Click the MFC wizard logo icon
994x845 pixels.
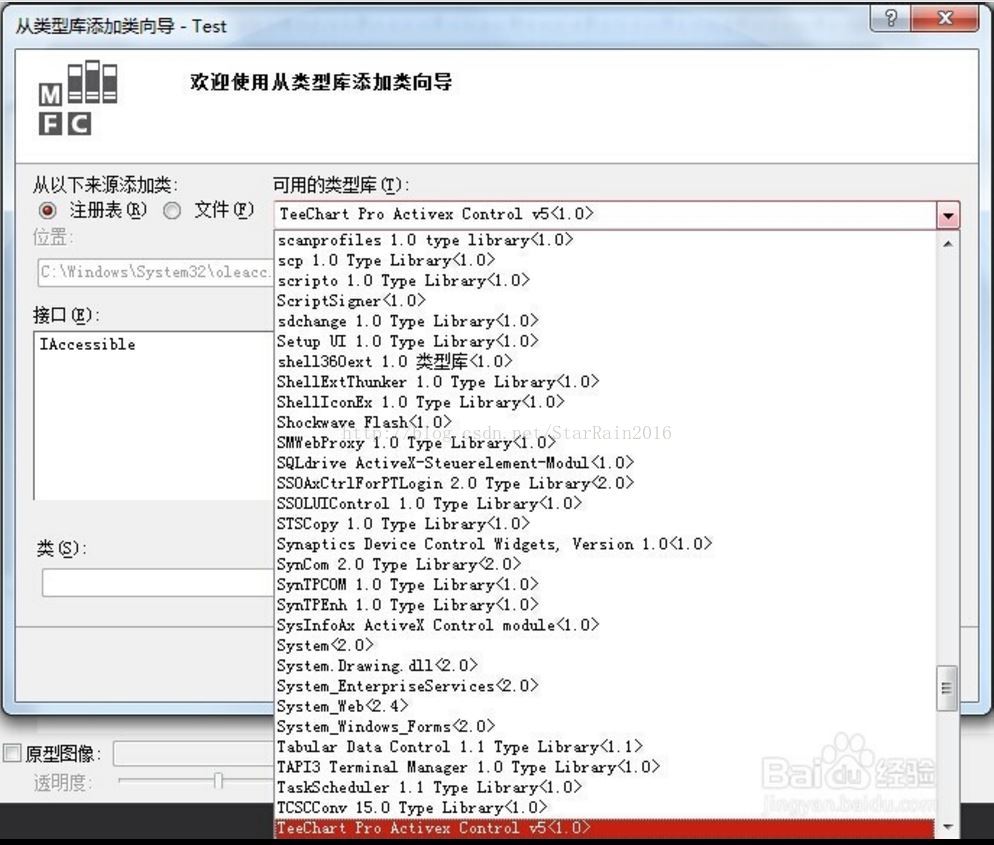pos(77,98)
